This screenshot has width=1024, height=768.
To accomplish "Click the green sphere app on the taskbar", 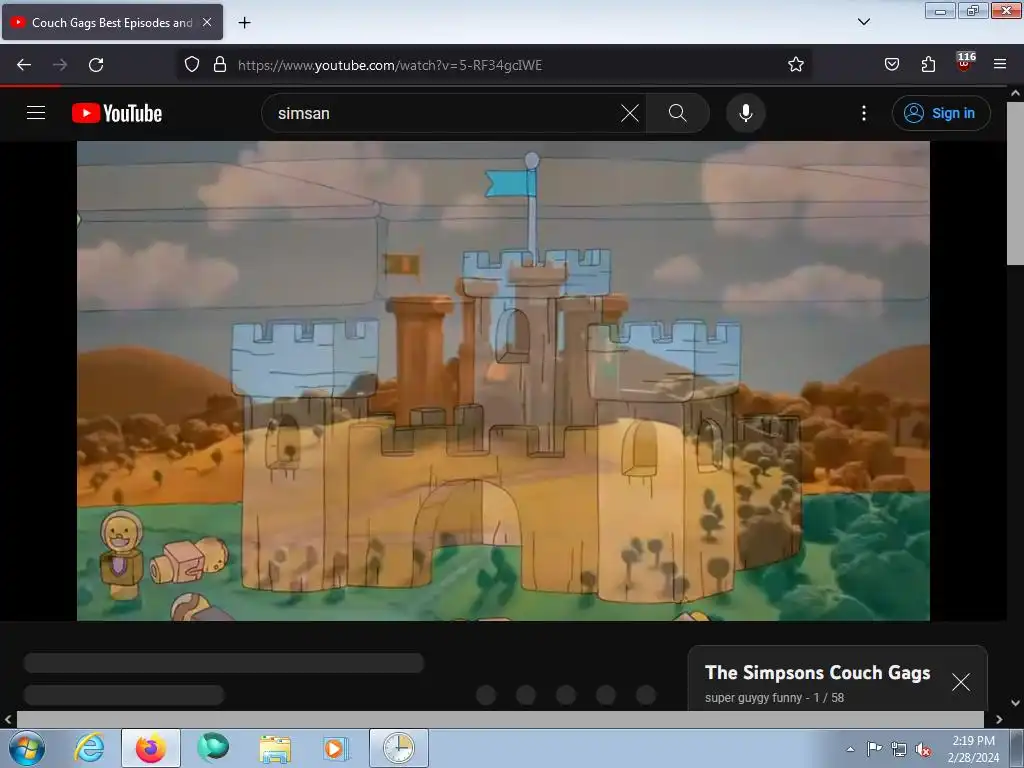I will pos(214,748).
